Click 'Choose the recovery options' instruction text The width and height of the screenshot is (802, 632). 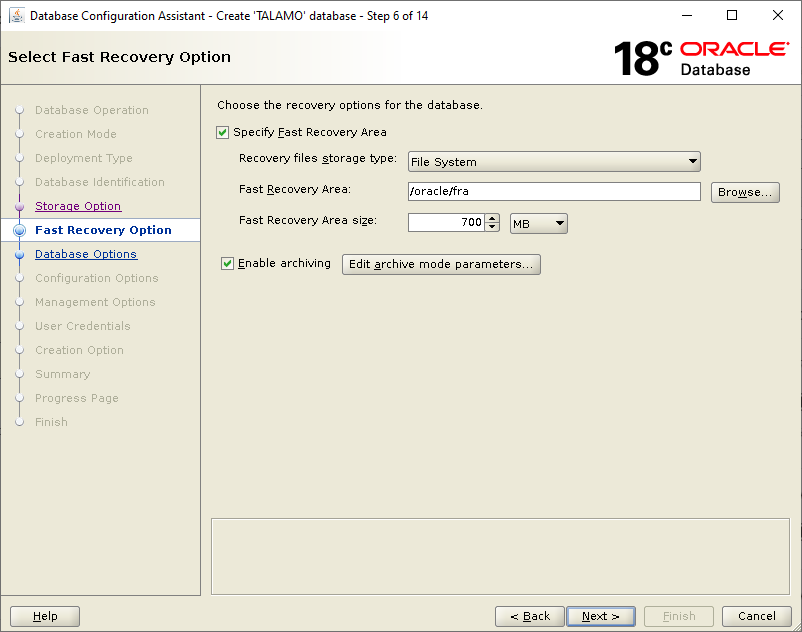click(x=350, y=105)
